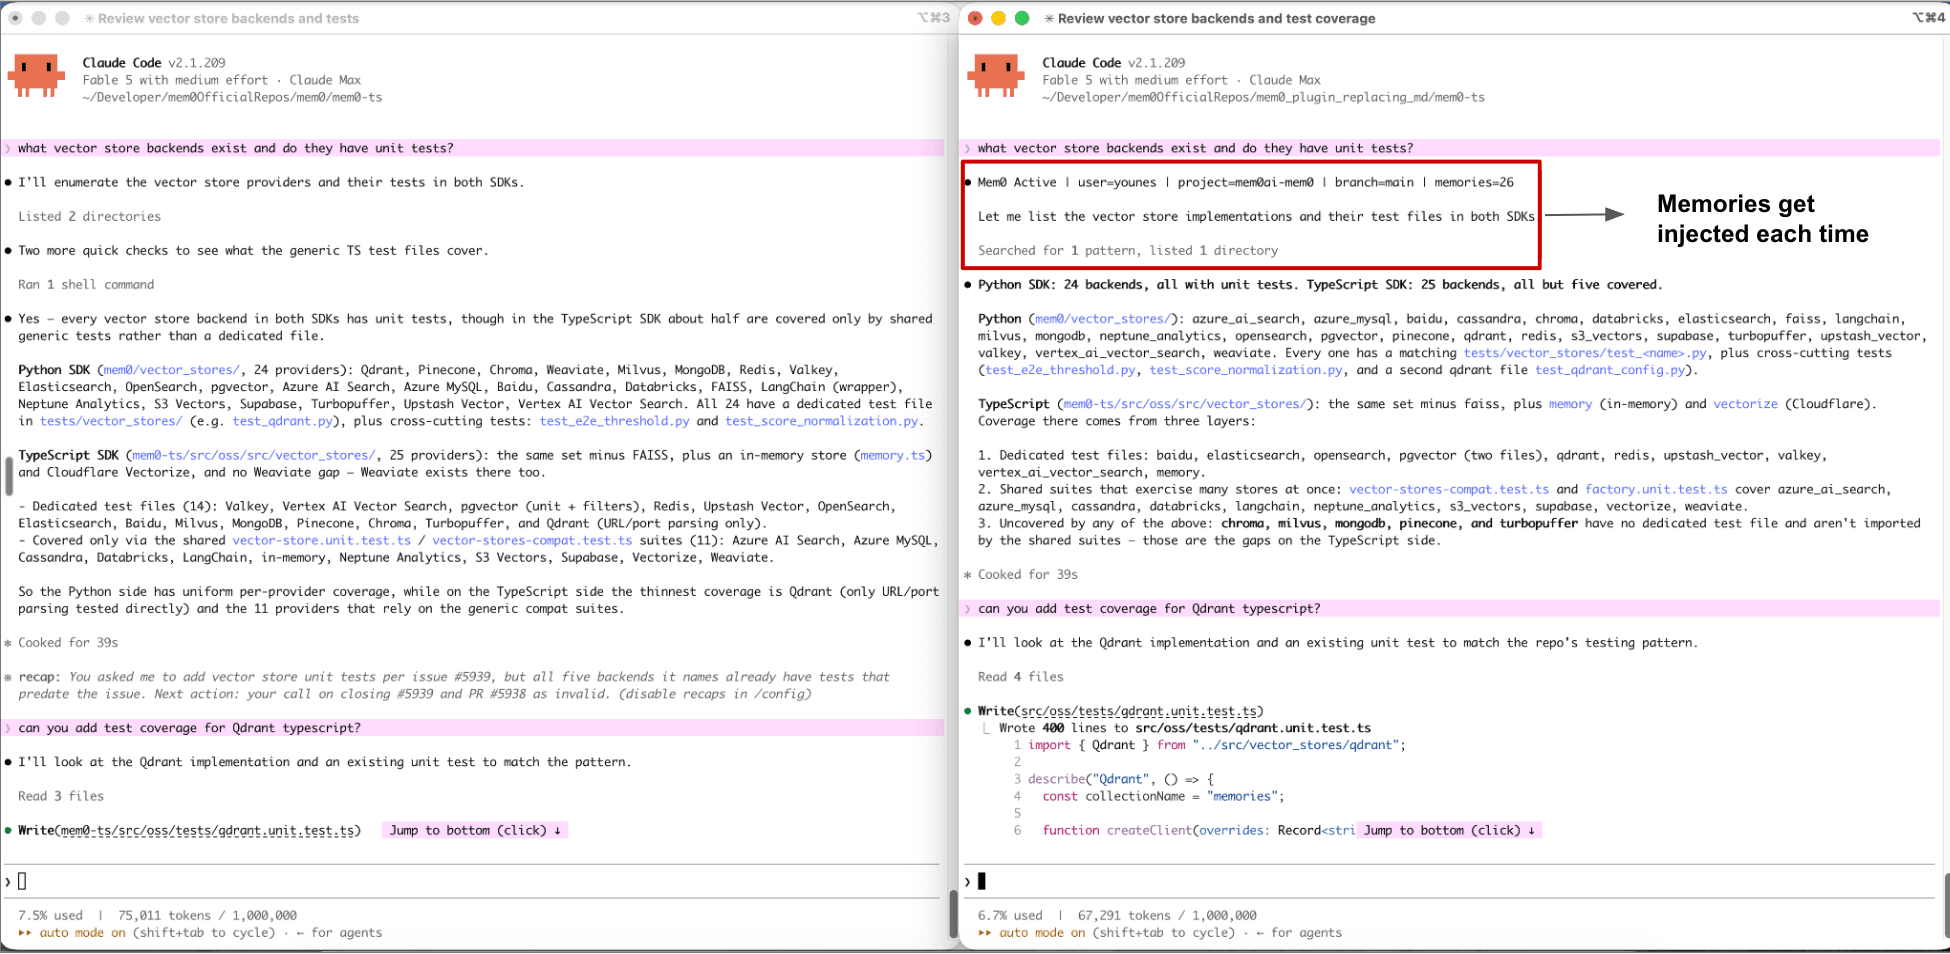
Task: Open the factory.unit.test.ts link
Action: [1656, 489]
